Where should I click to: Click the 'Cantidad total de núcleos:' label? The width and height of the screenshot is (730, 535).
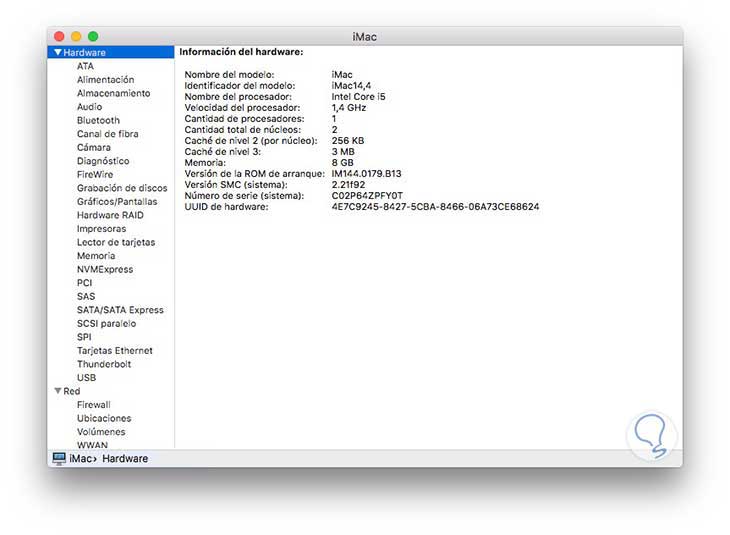coord(243,129)
